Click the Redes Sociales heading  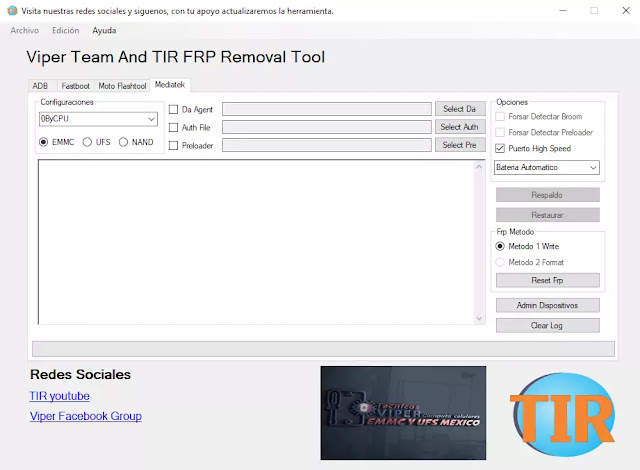point(80,375)
